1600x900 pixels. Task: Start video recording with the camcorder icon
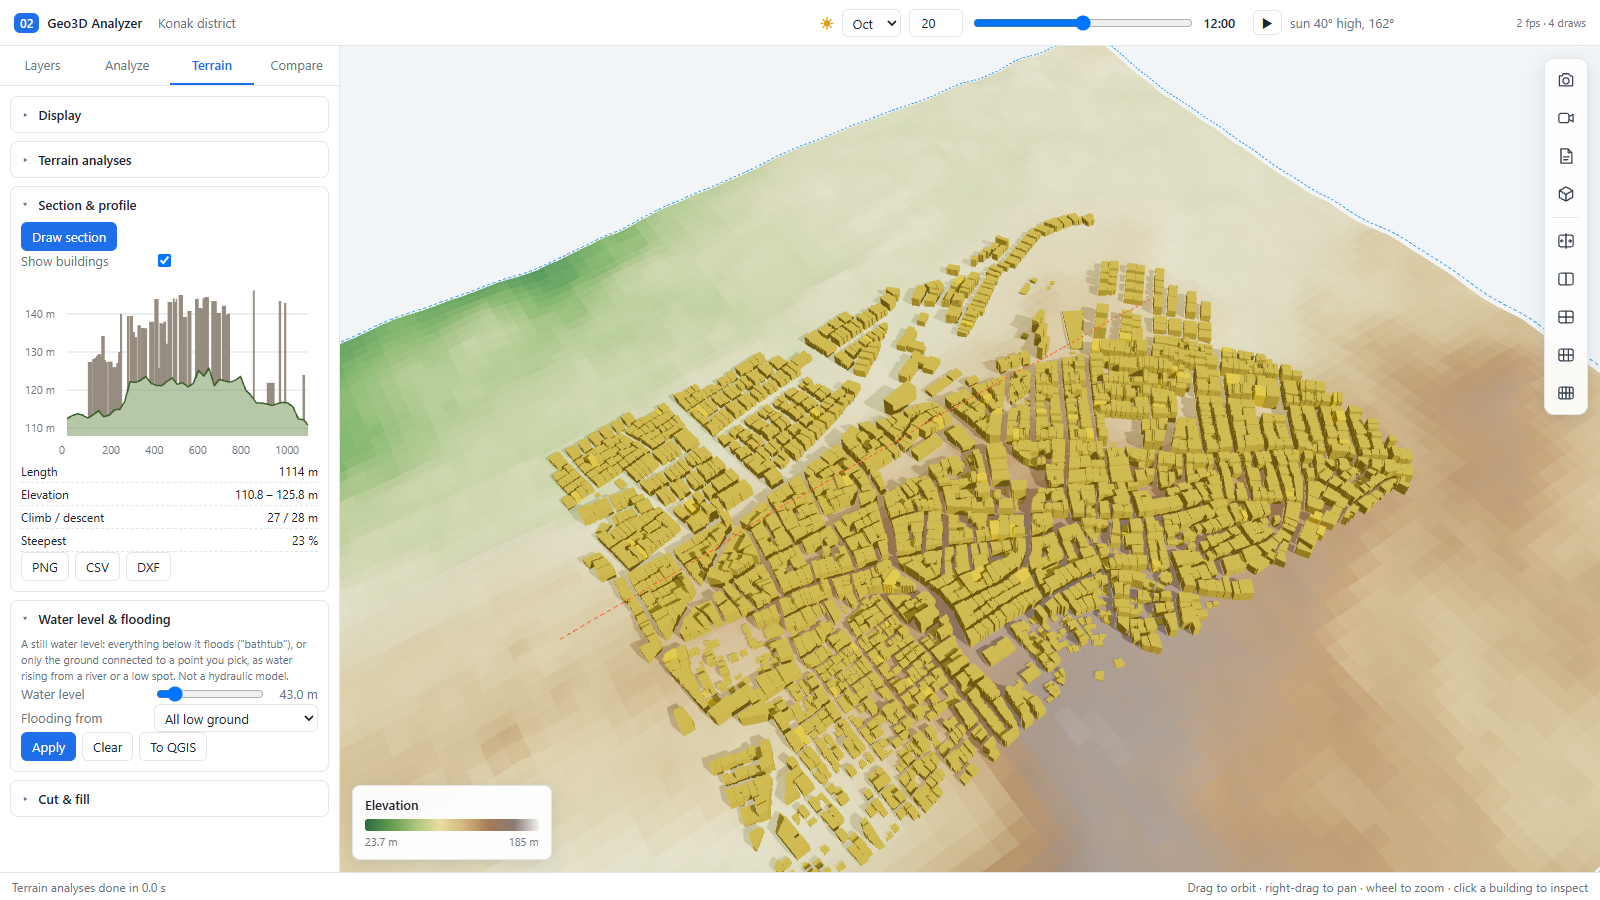point(1566,118)
